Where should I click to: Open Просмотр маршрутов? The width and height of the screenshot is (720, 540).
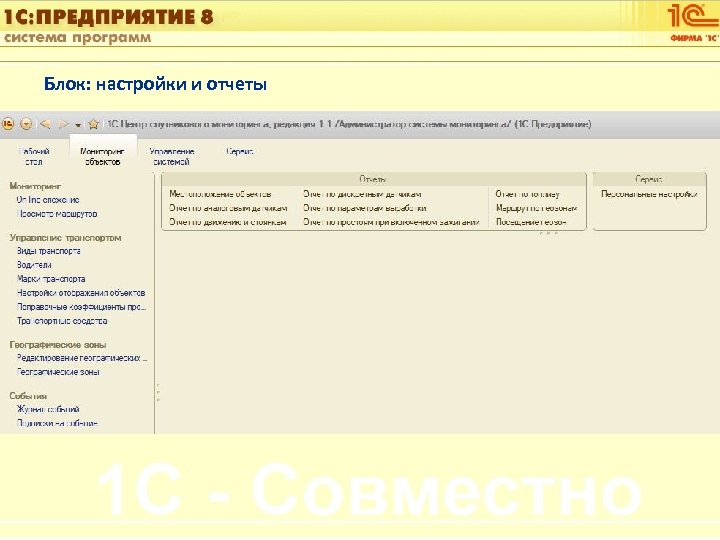click(x=57, y=214)
